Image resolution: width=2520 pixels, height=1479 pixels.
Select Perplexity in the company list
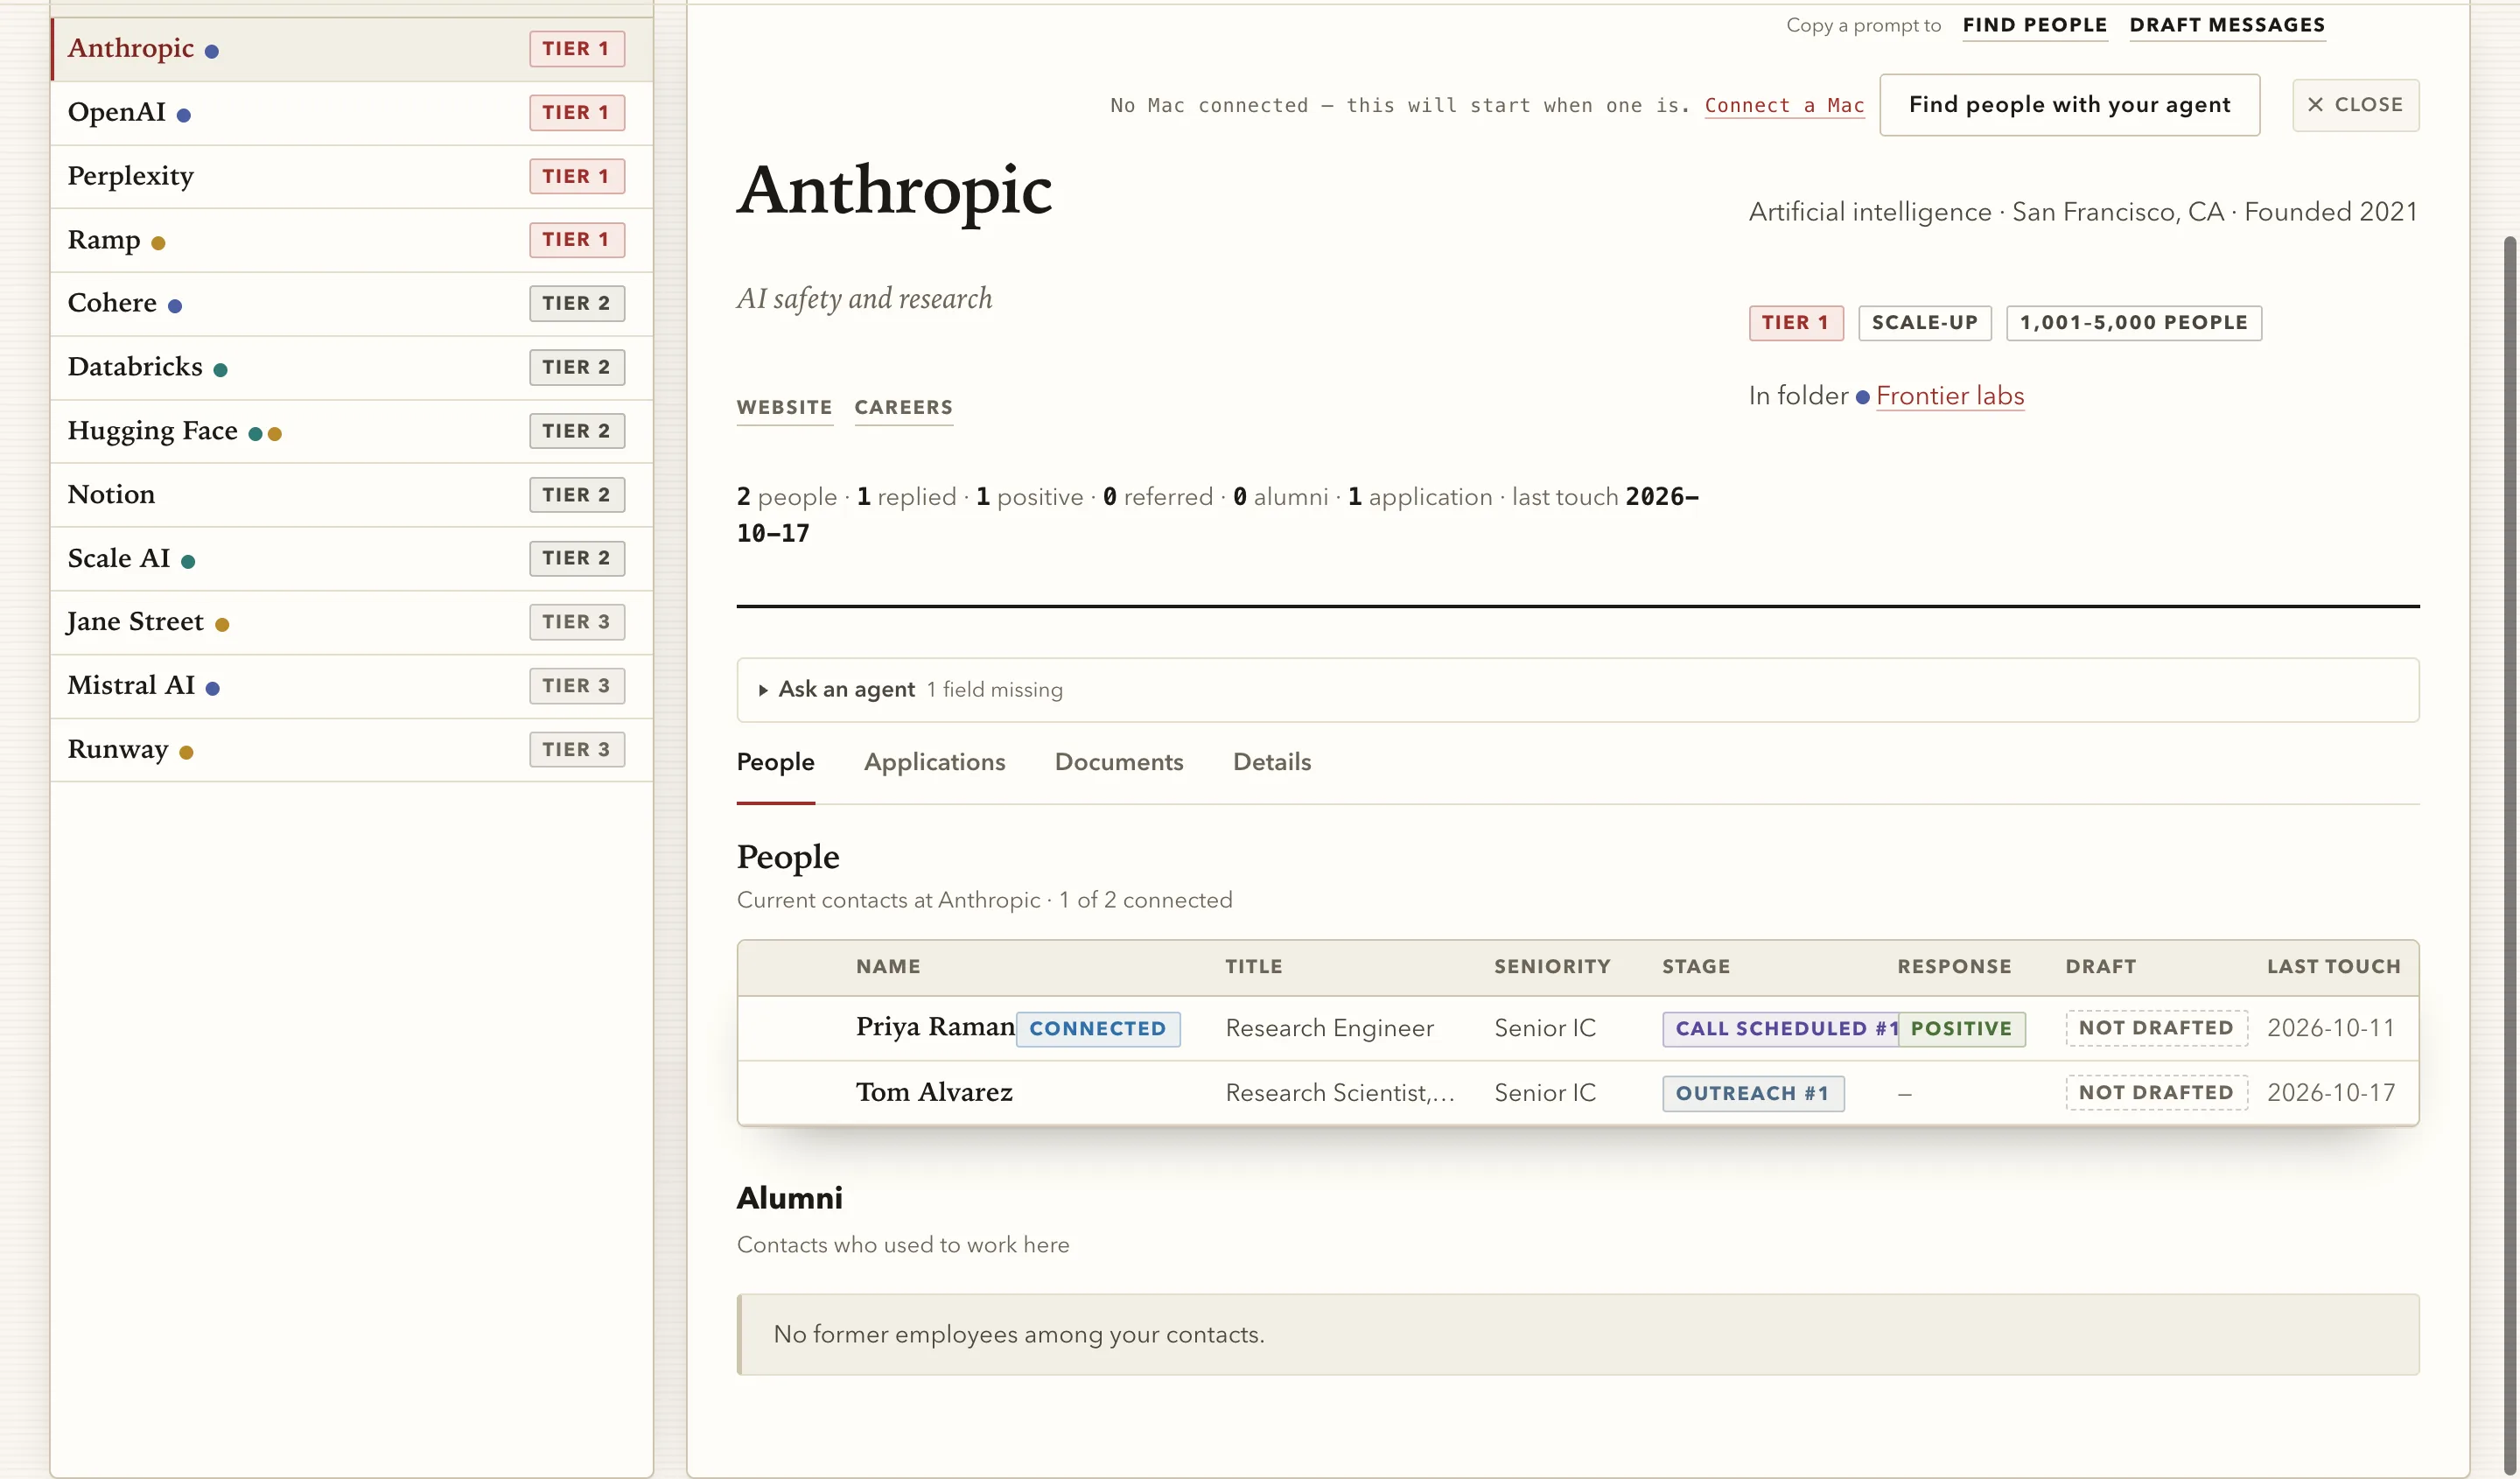pos(352,177)
